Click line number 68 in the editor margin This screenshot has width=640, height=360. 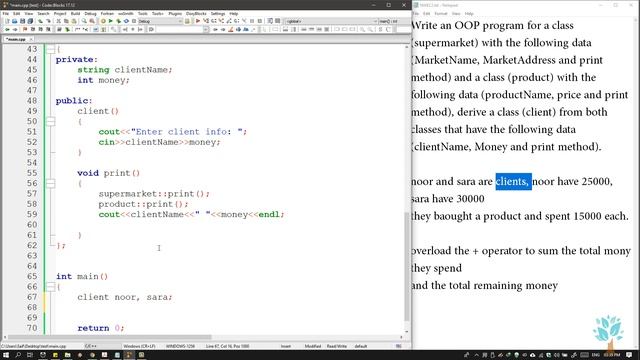pos(32,307)
